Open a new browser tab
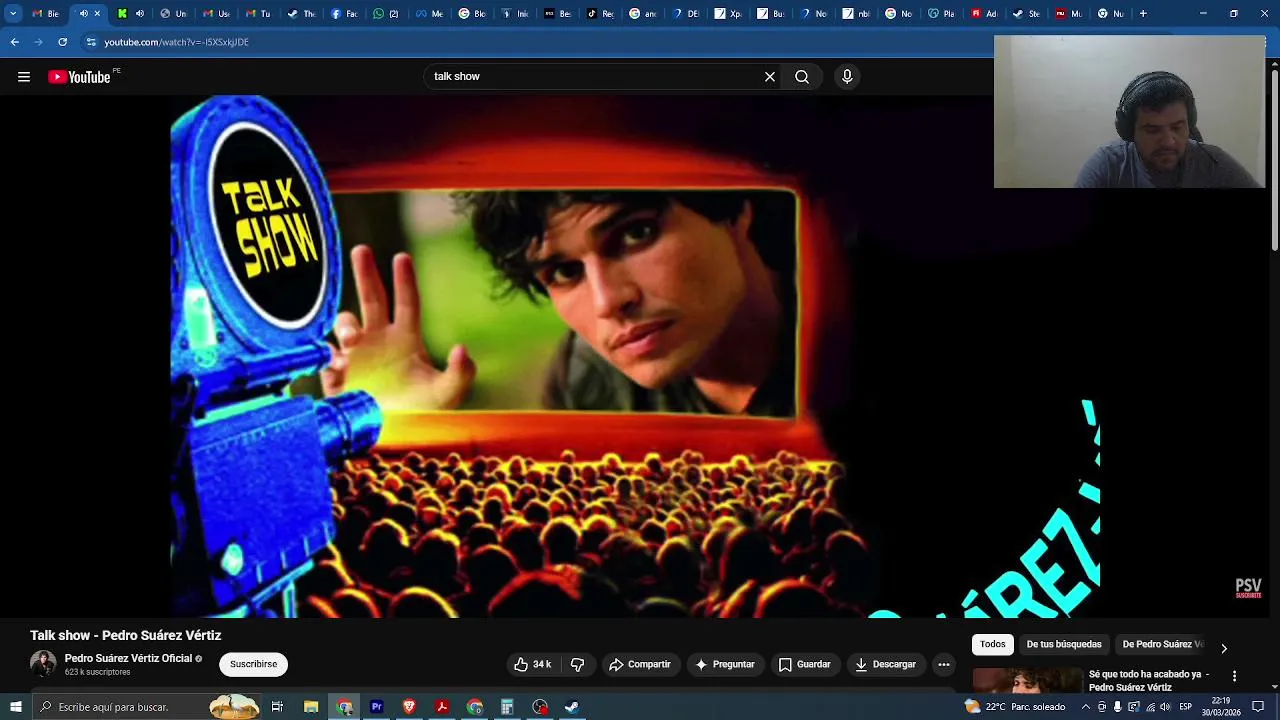1280x720 pixels. click(x=1143, y=14)
